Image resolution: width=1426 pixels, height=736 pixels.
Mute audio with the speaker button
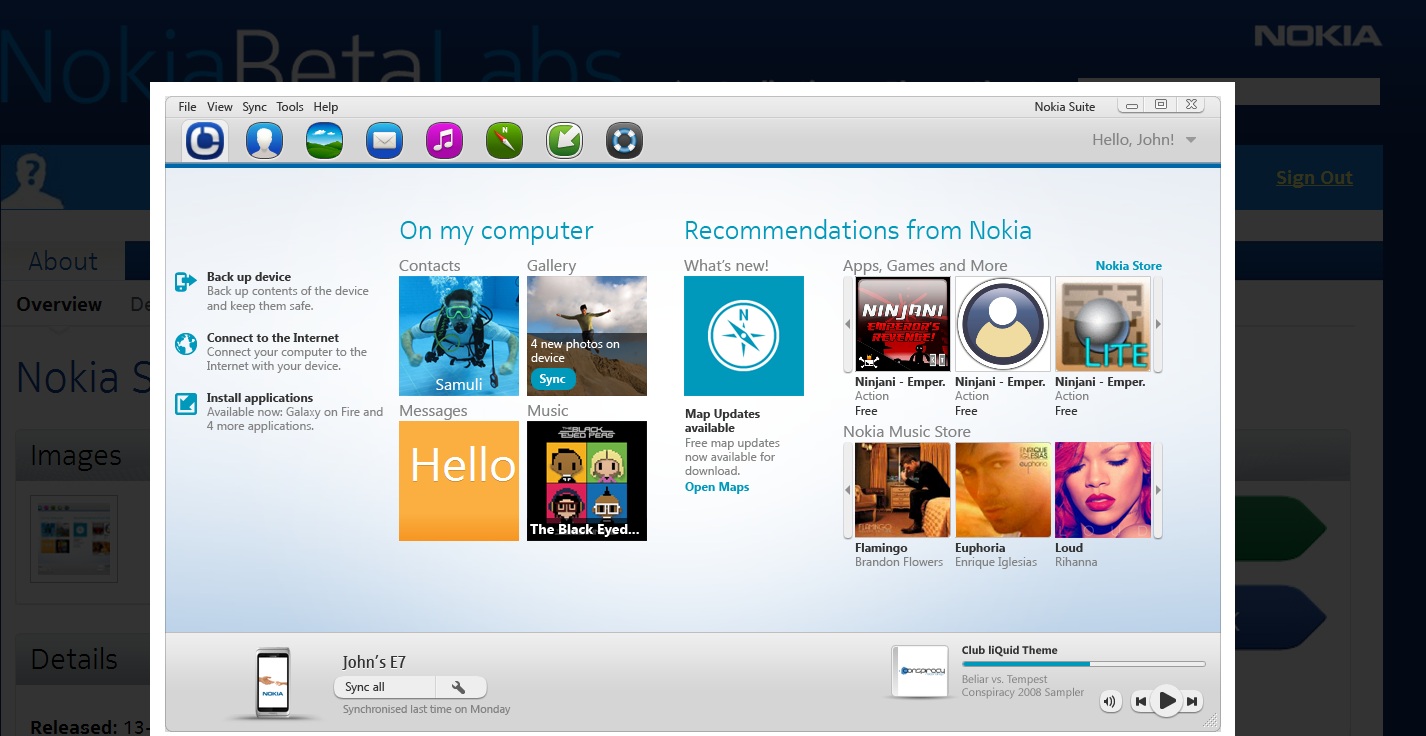click(1110, 701)
